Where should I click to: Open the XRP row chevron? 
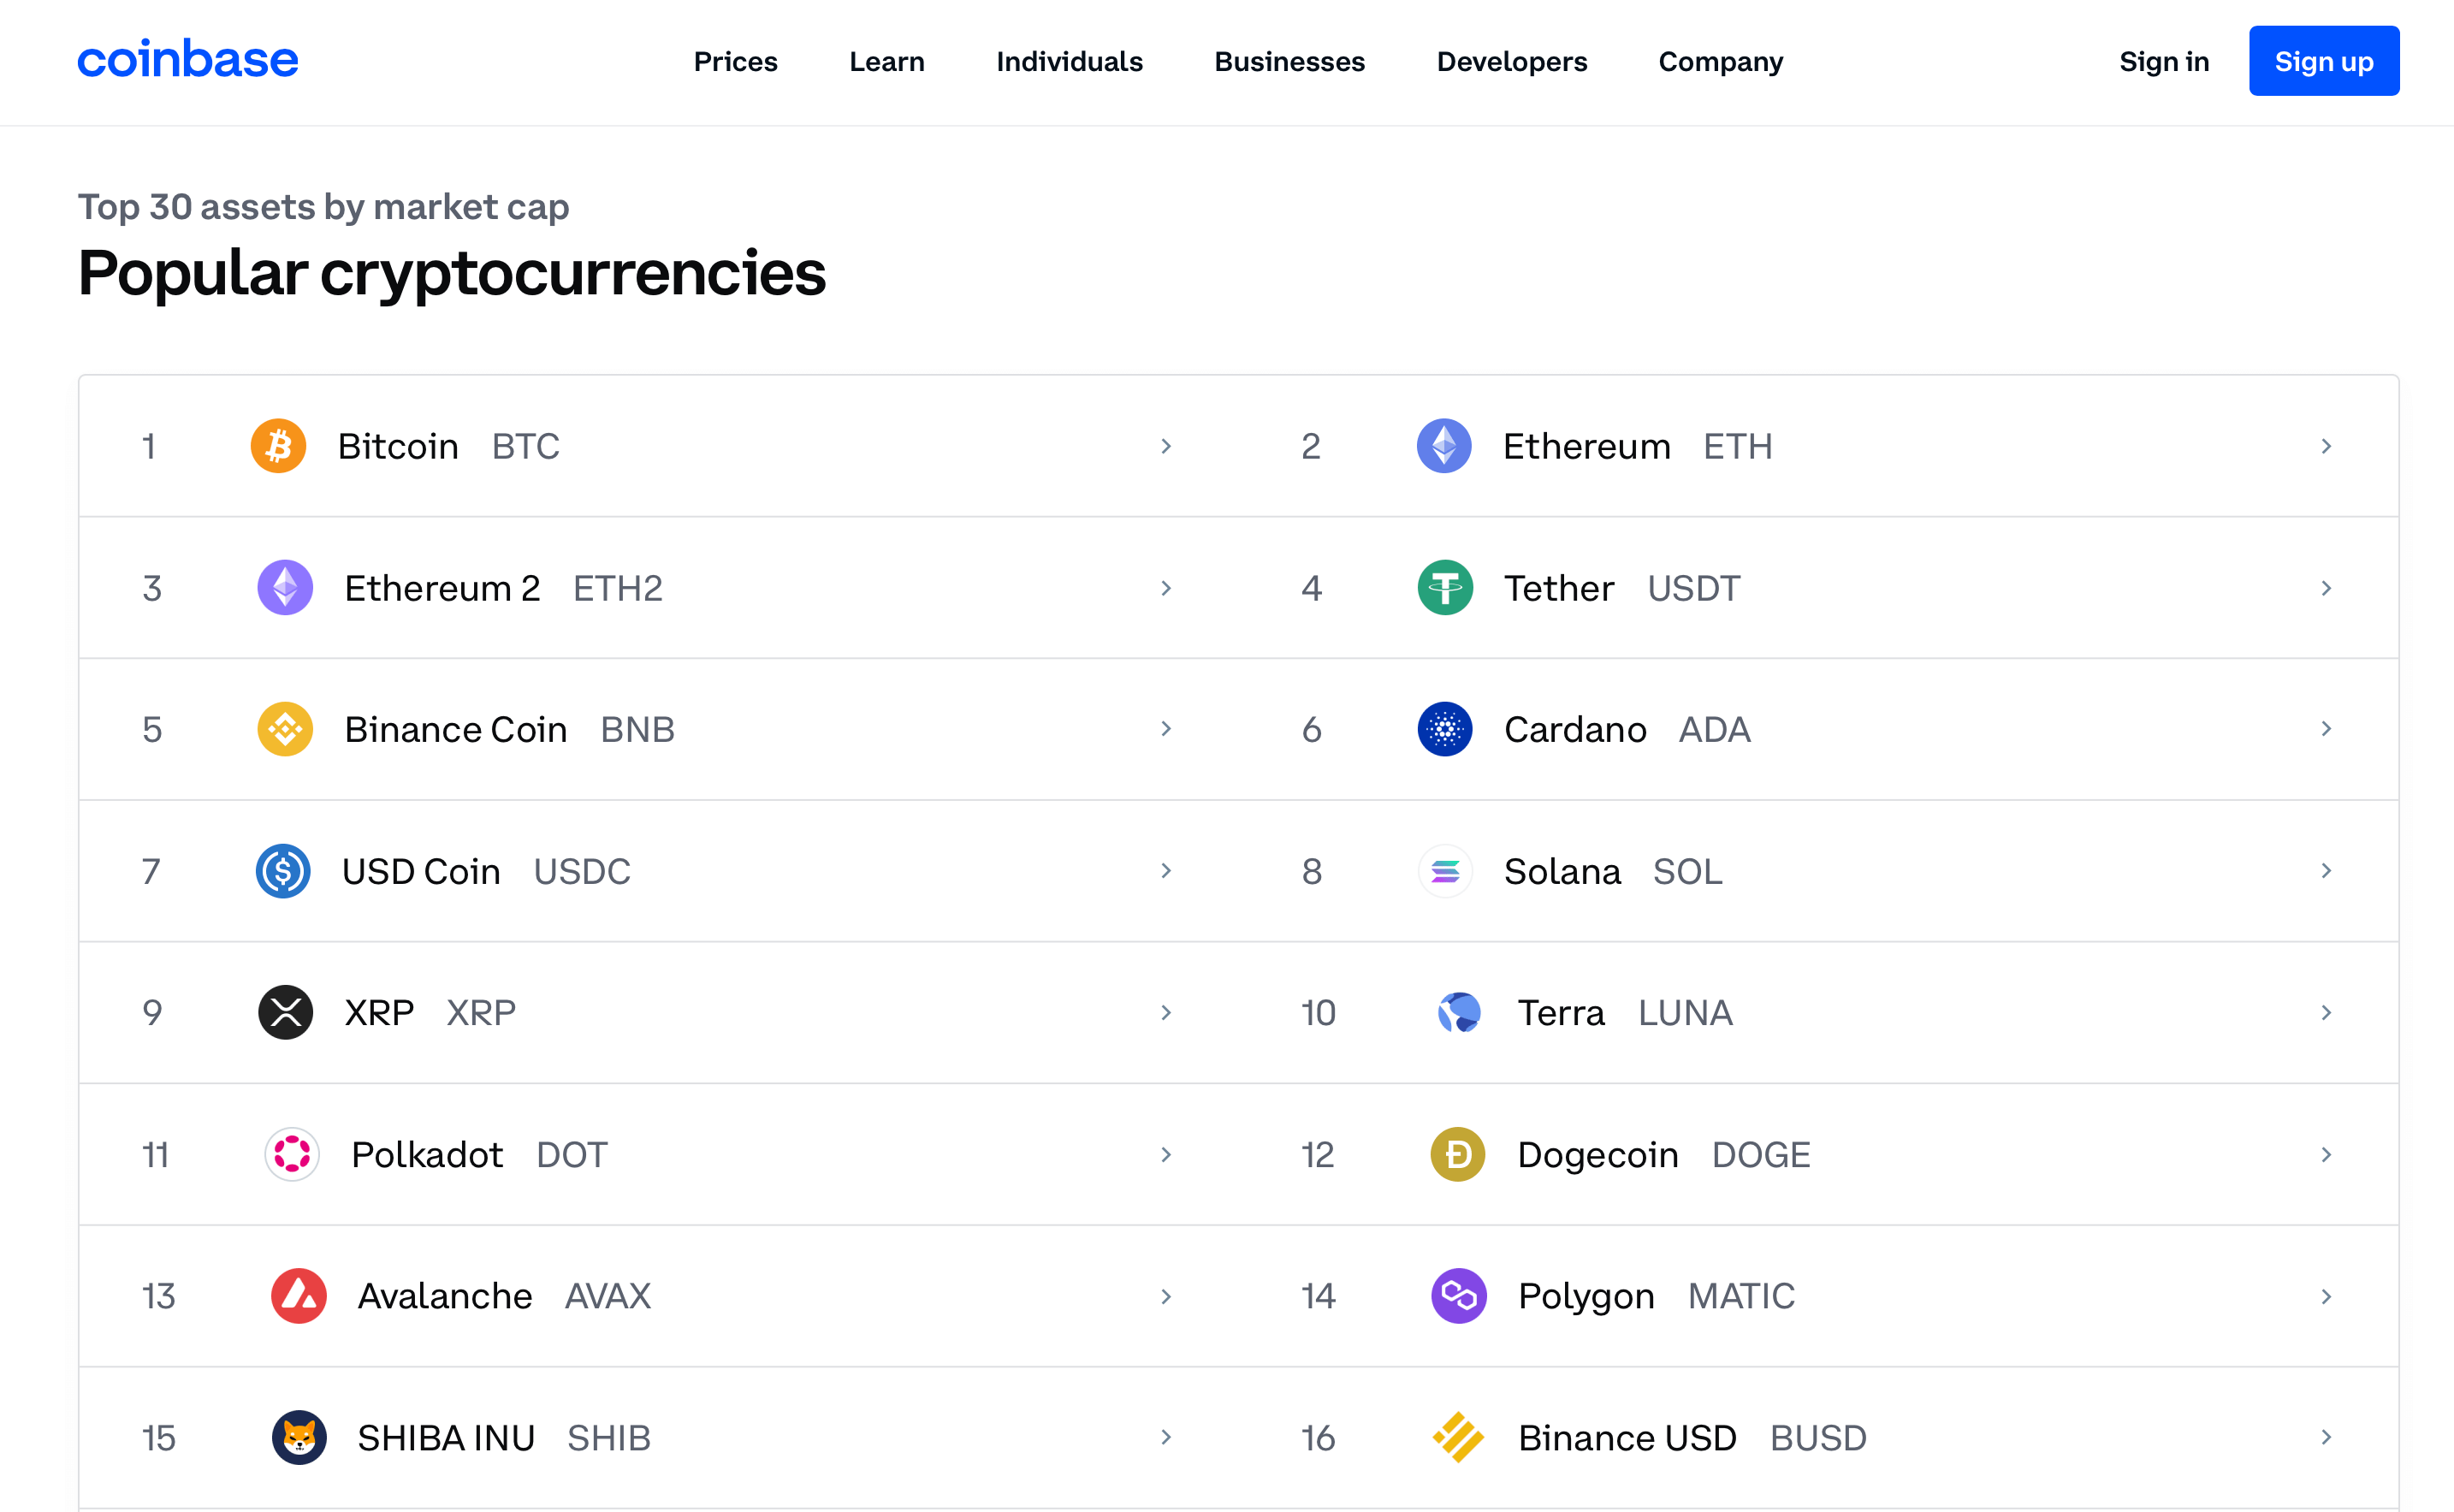[1166, 1013]
